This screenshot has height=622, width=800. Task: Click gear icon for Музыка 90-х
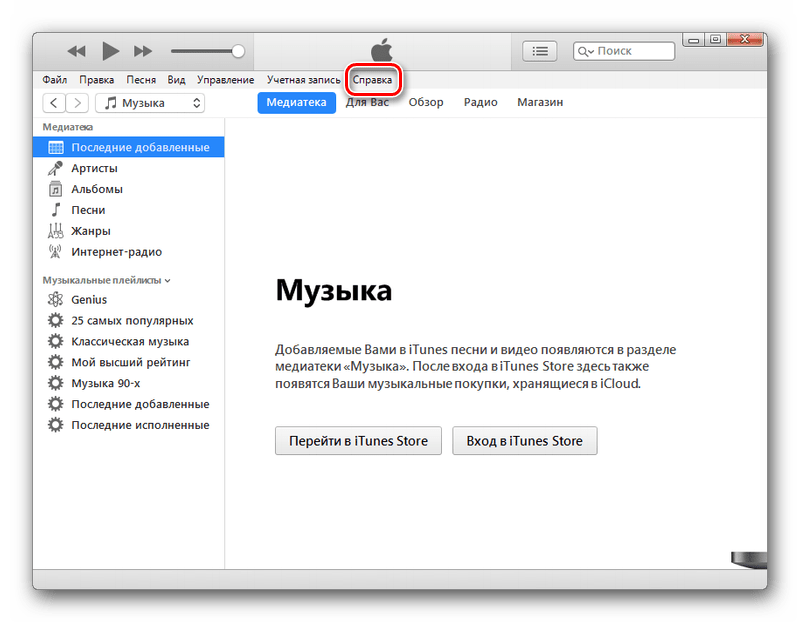pyautogui.click(x=55, y=383)
